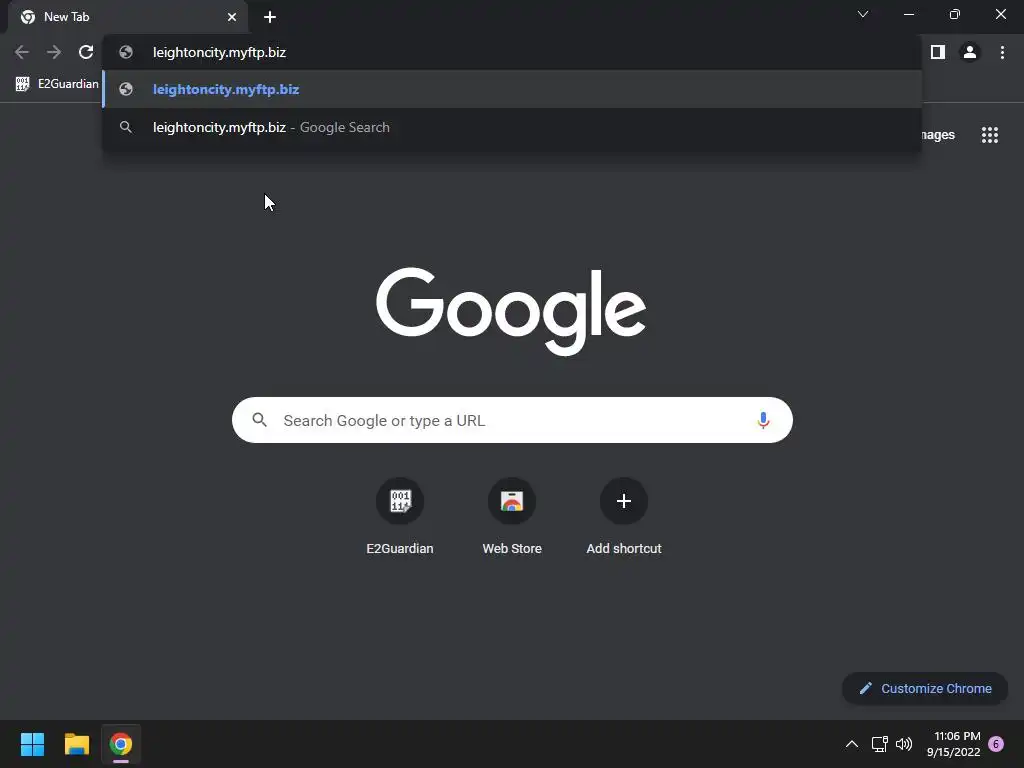Start voice search with microphone icon
This screenshot has height=768, width=1024.
tap(763, 420)
